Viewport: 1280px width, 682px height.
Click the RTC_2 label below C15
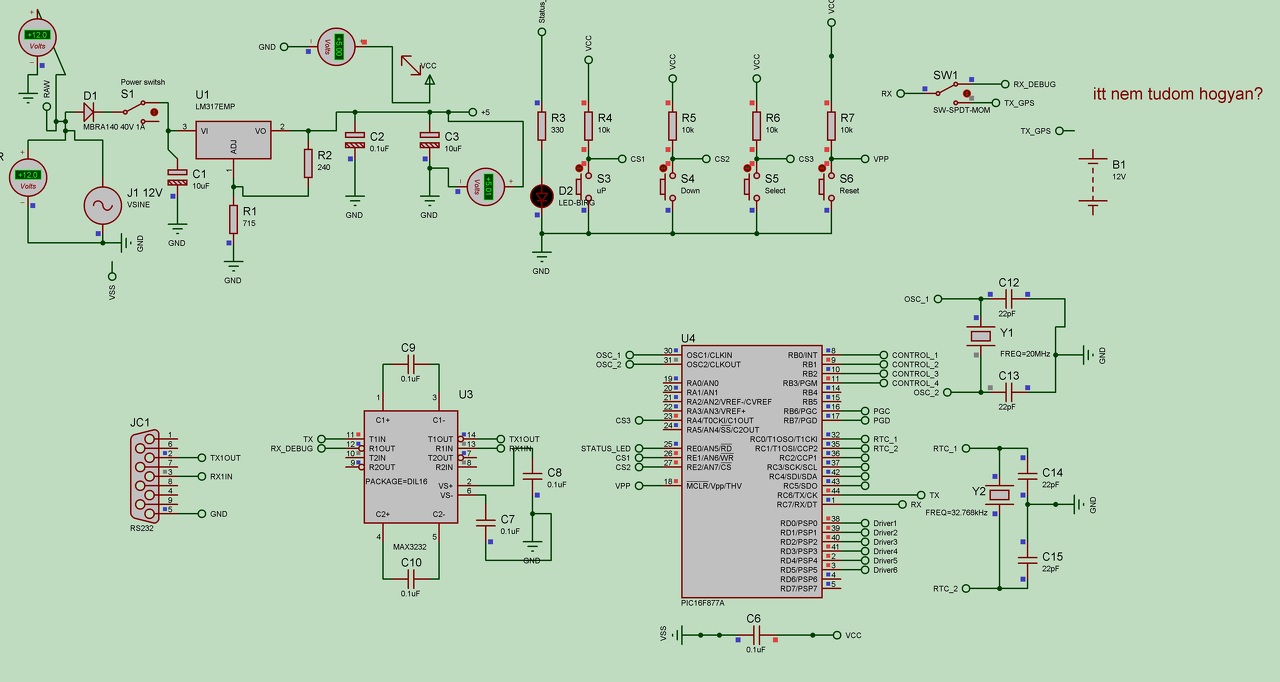(945, 588)
